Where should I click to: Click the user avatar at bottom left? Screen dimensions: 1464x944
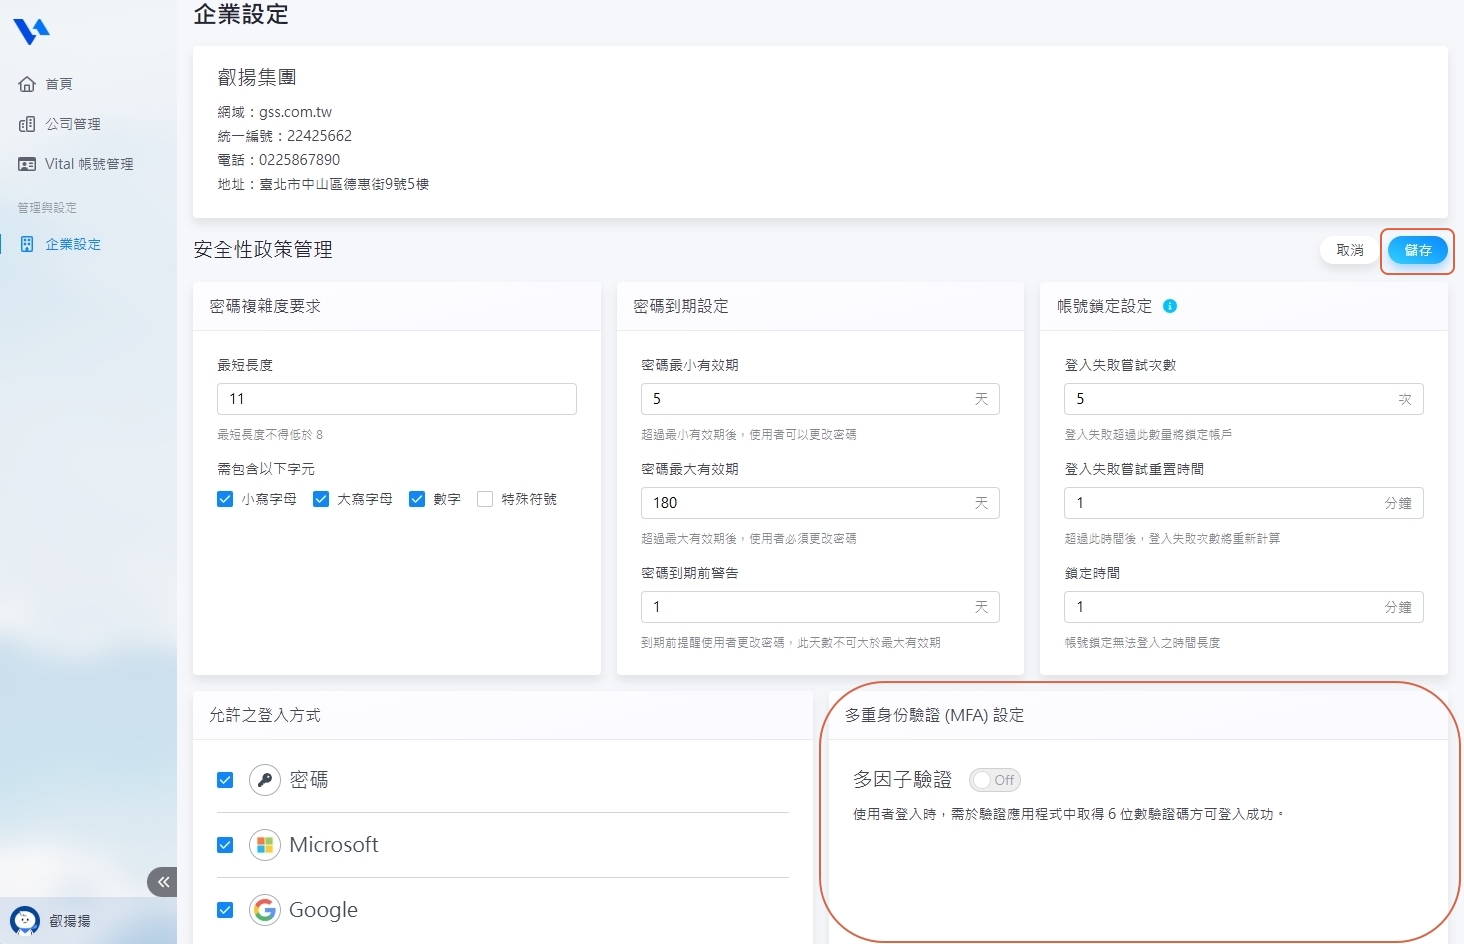pyautogui.click(x=24, y=920)
